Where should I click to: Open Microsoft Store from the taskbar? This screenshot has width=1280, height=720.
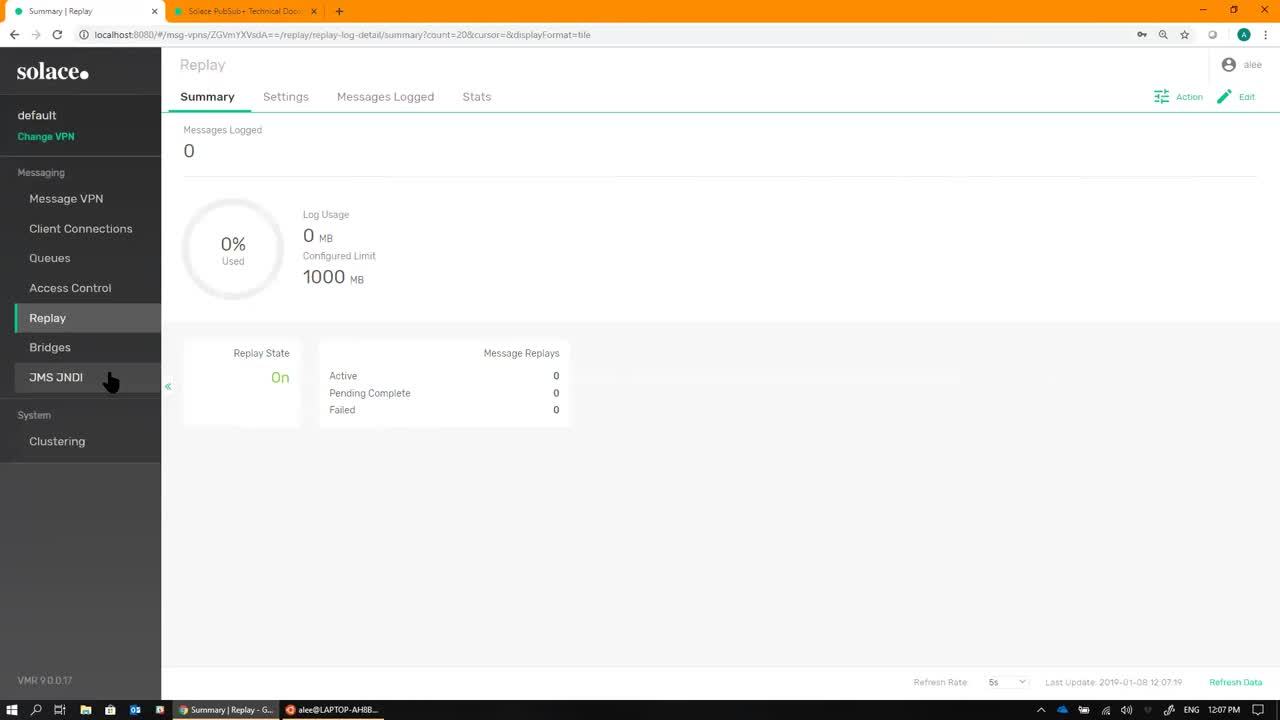(110, 710)
